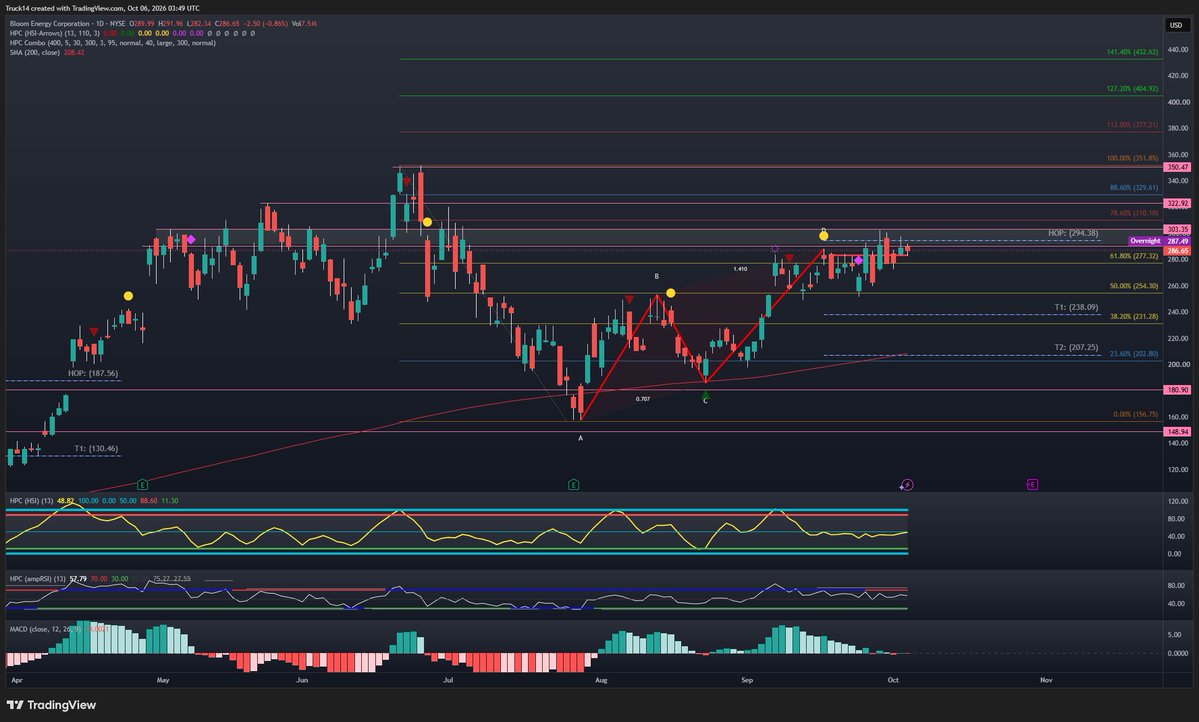Click the red 286.65 last price label
This screenshot has width=1199, height=722.
pos(1177,251)
